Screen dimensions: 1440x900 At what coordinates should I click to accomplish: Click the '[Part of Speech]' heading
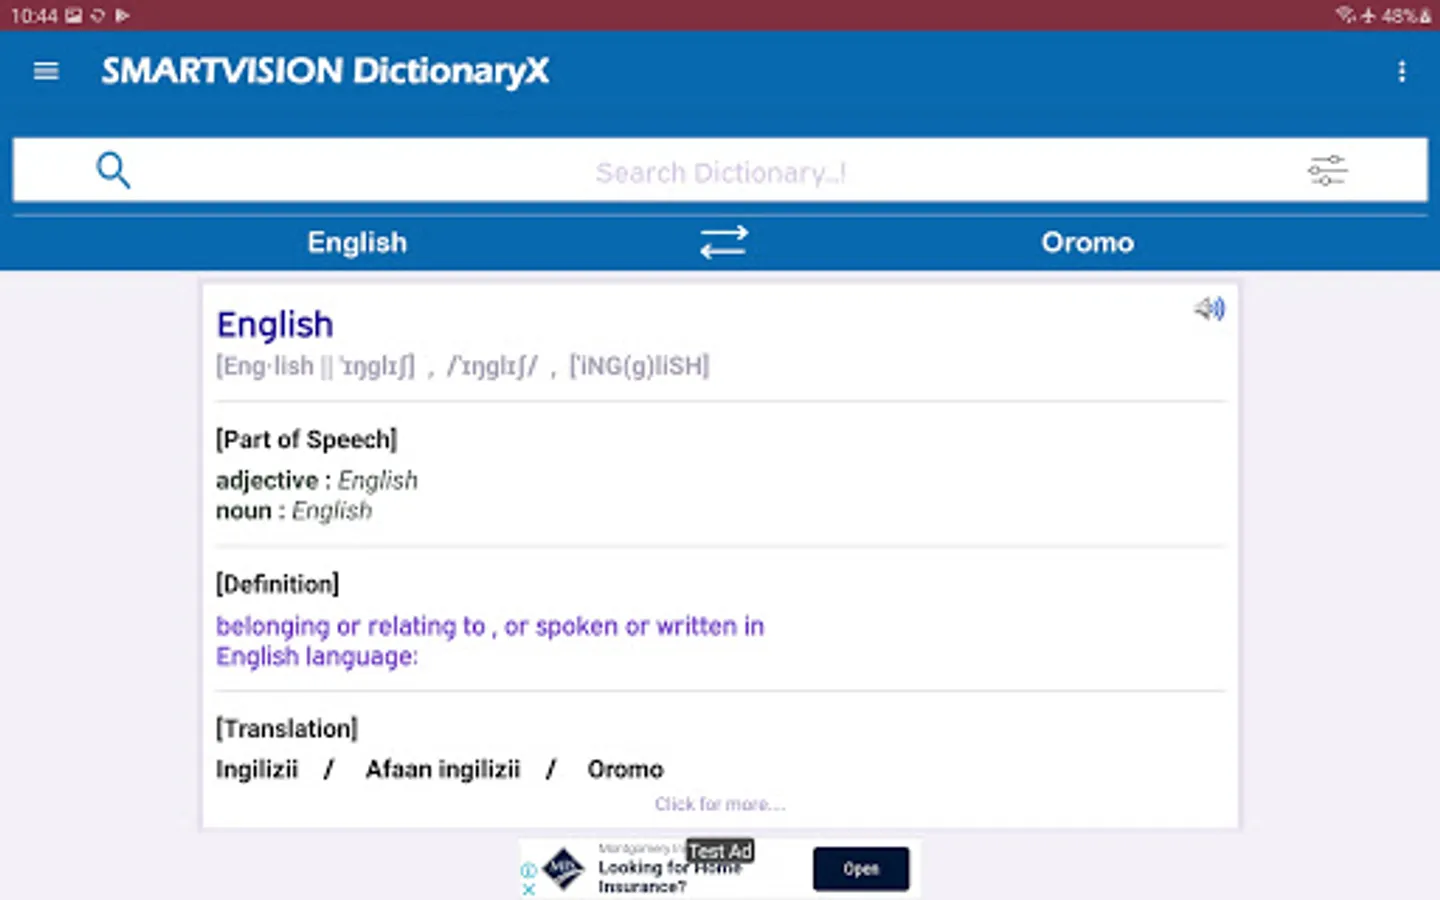[306, 439]
